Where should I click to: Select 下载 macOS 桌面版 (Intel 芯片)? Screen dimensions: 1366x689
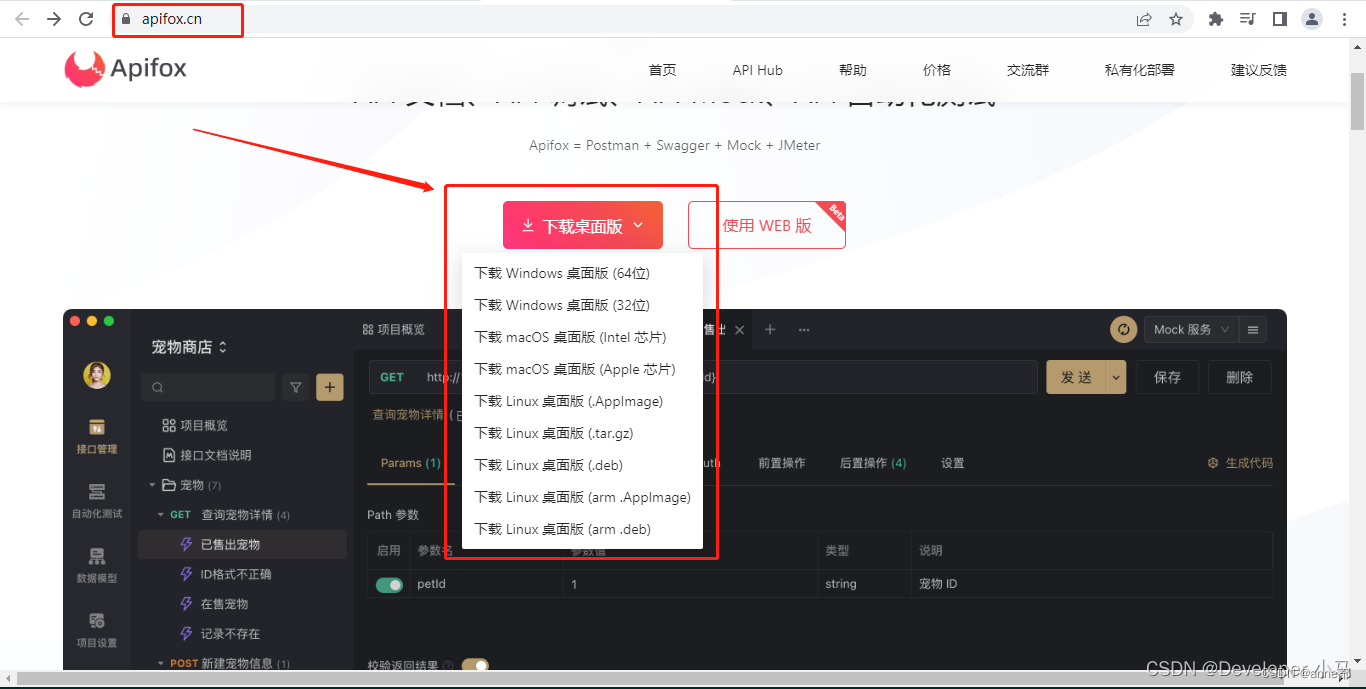click(583, 337)
